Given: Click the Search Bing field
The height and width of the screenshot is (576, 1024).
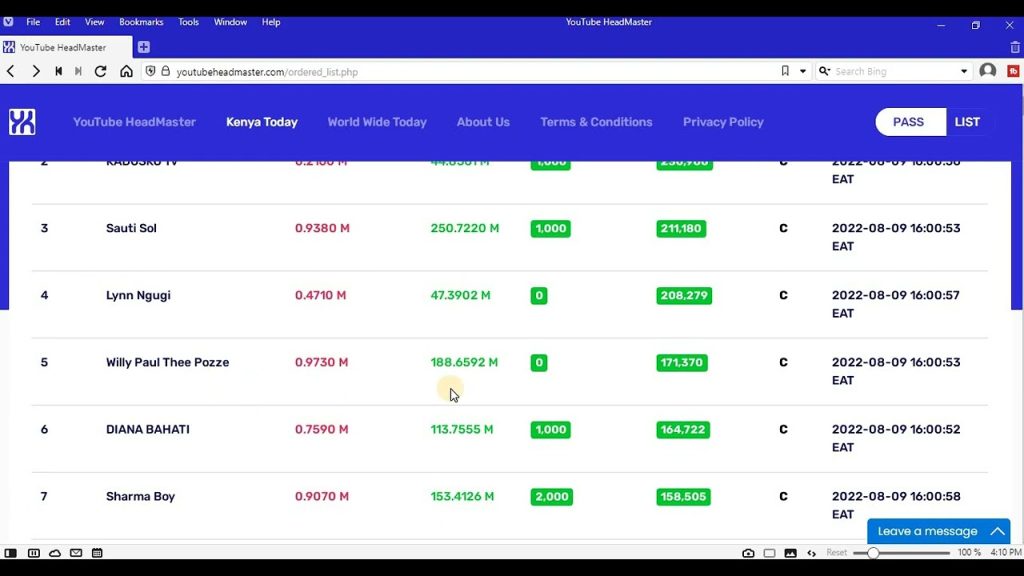Looking at the screenshot, I should pos(895,71).
